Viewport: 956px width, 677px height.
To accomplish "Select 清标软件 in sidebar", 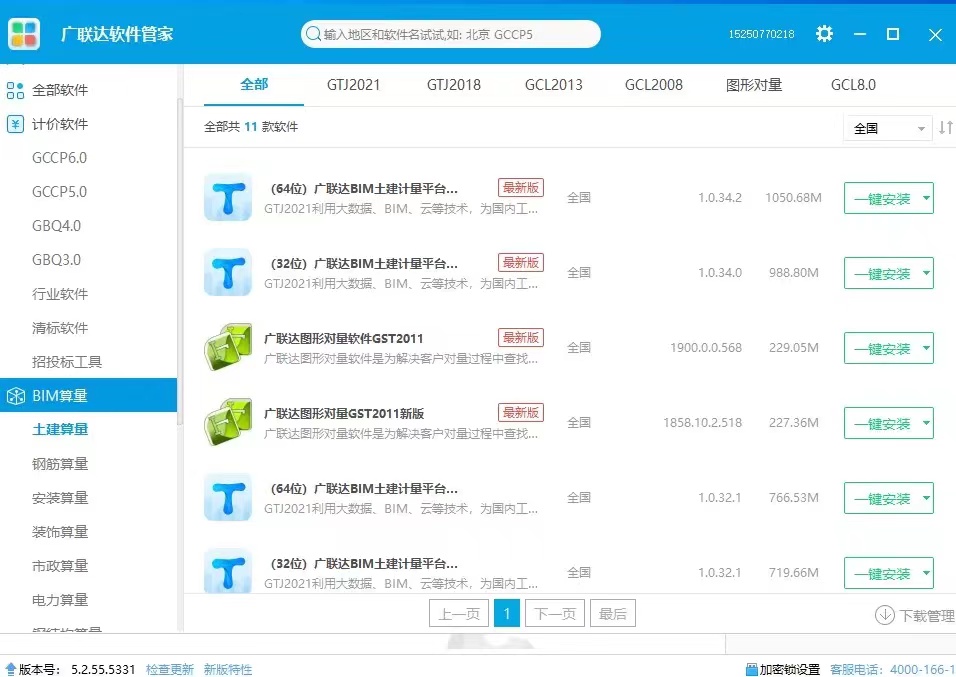I will 60,328.
